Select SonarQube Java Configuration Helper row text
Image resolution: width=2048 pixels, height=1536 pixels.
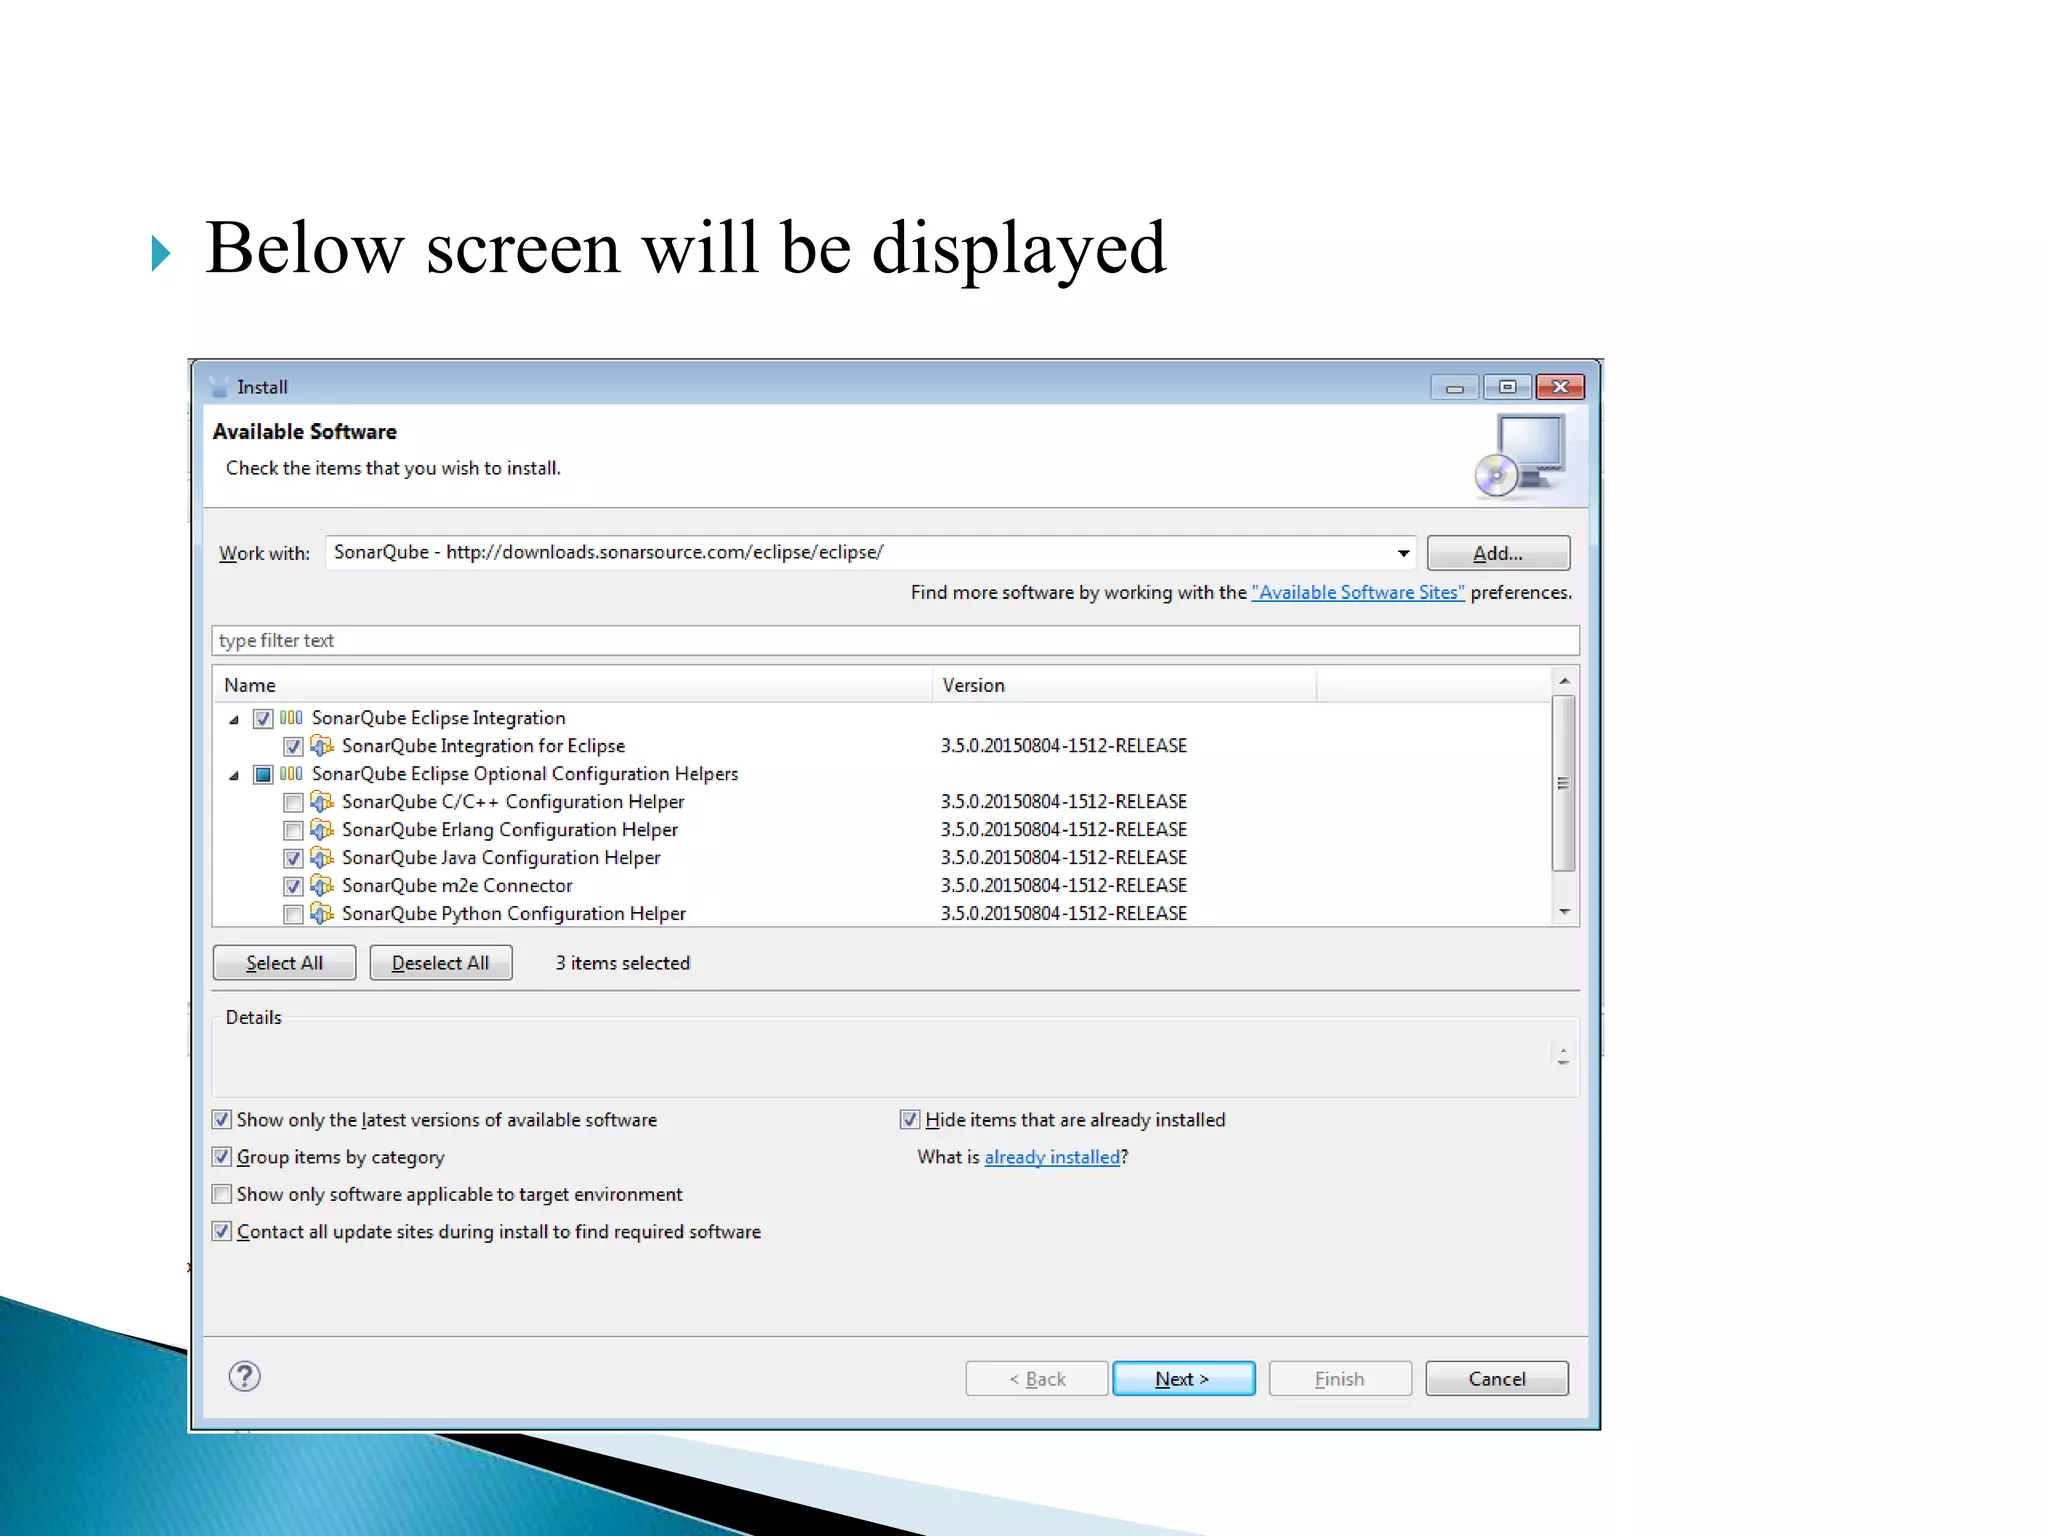(501, 858)
